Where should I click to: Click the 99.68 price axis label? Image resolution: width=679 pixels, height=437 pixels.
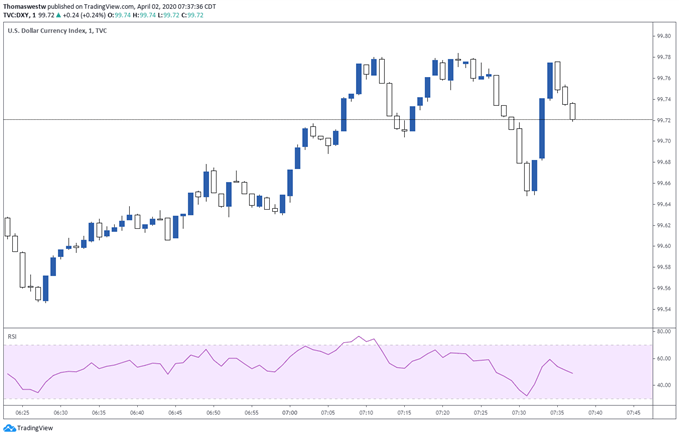coord(664,162)
